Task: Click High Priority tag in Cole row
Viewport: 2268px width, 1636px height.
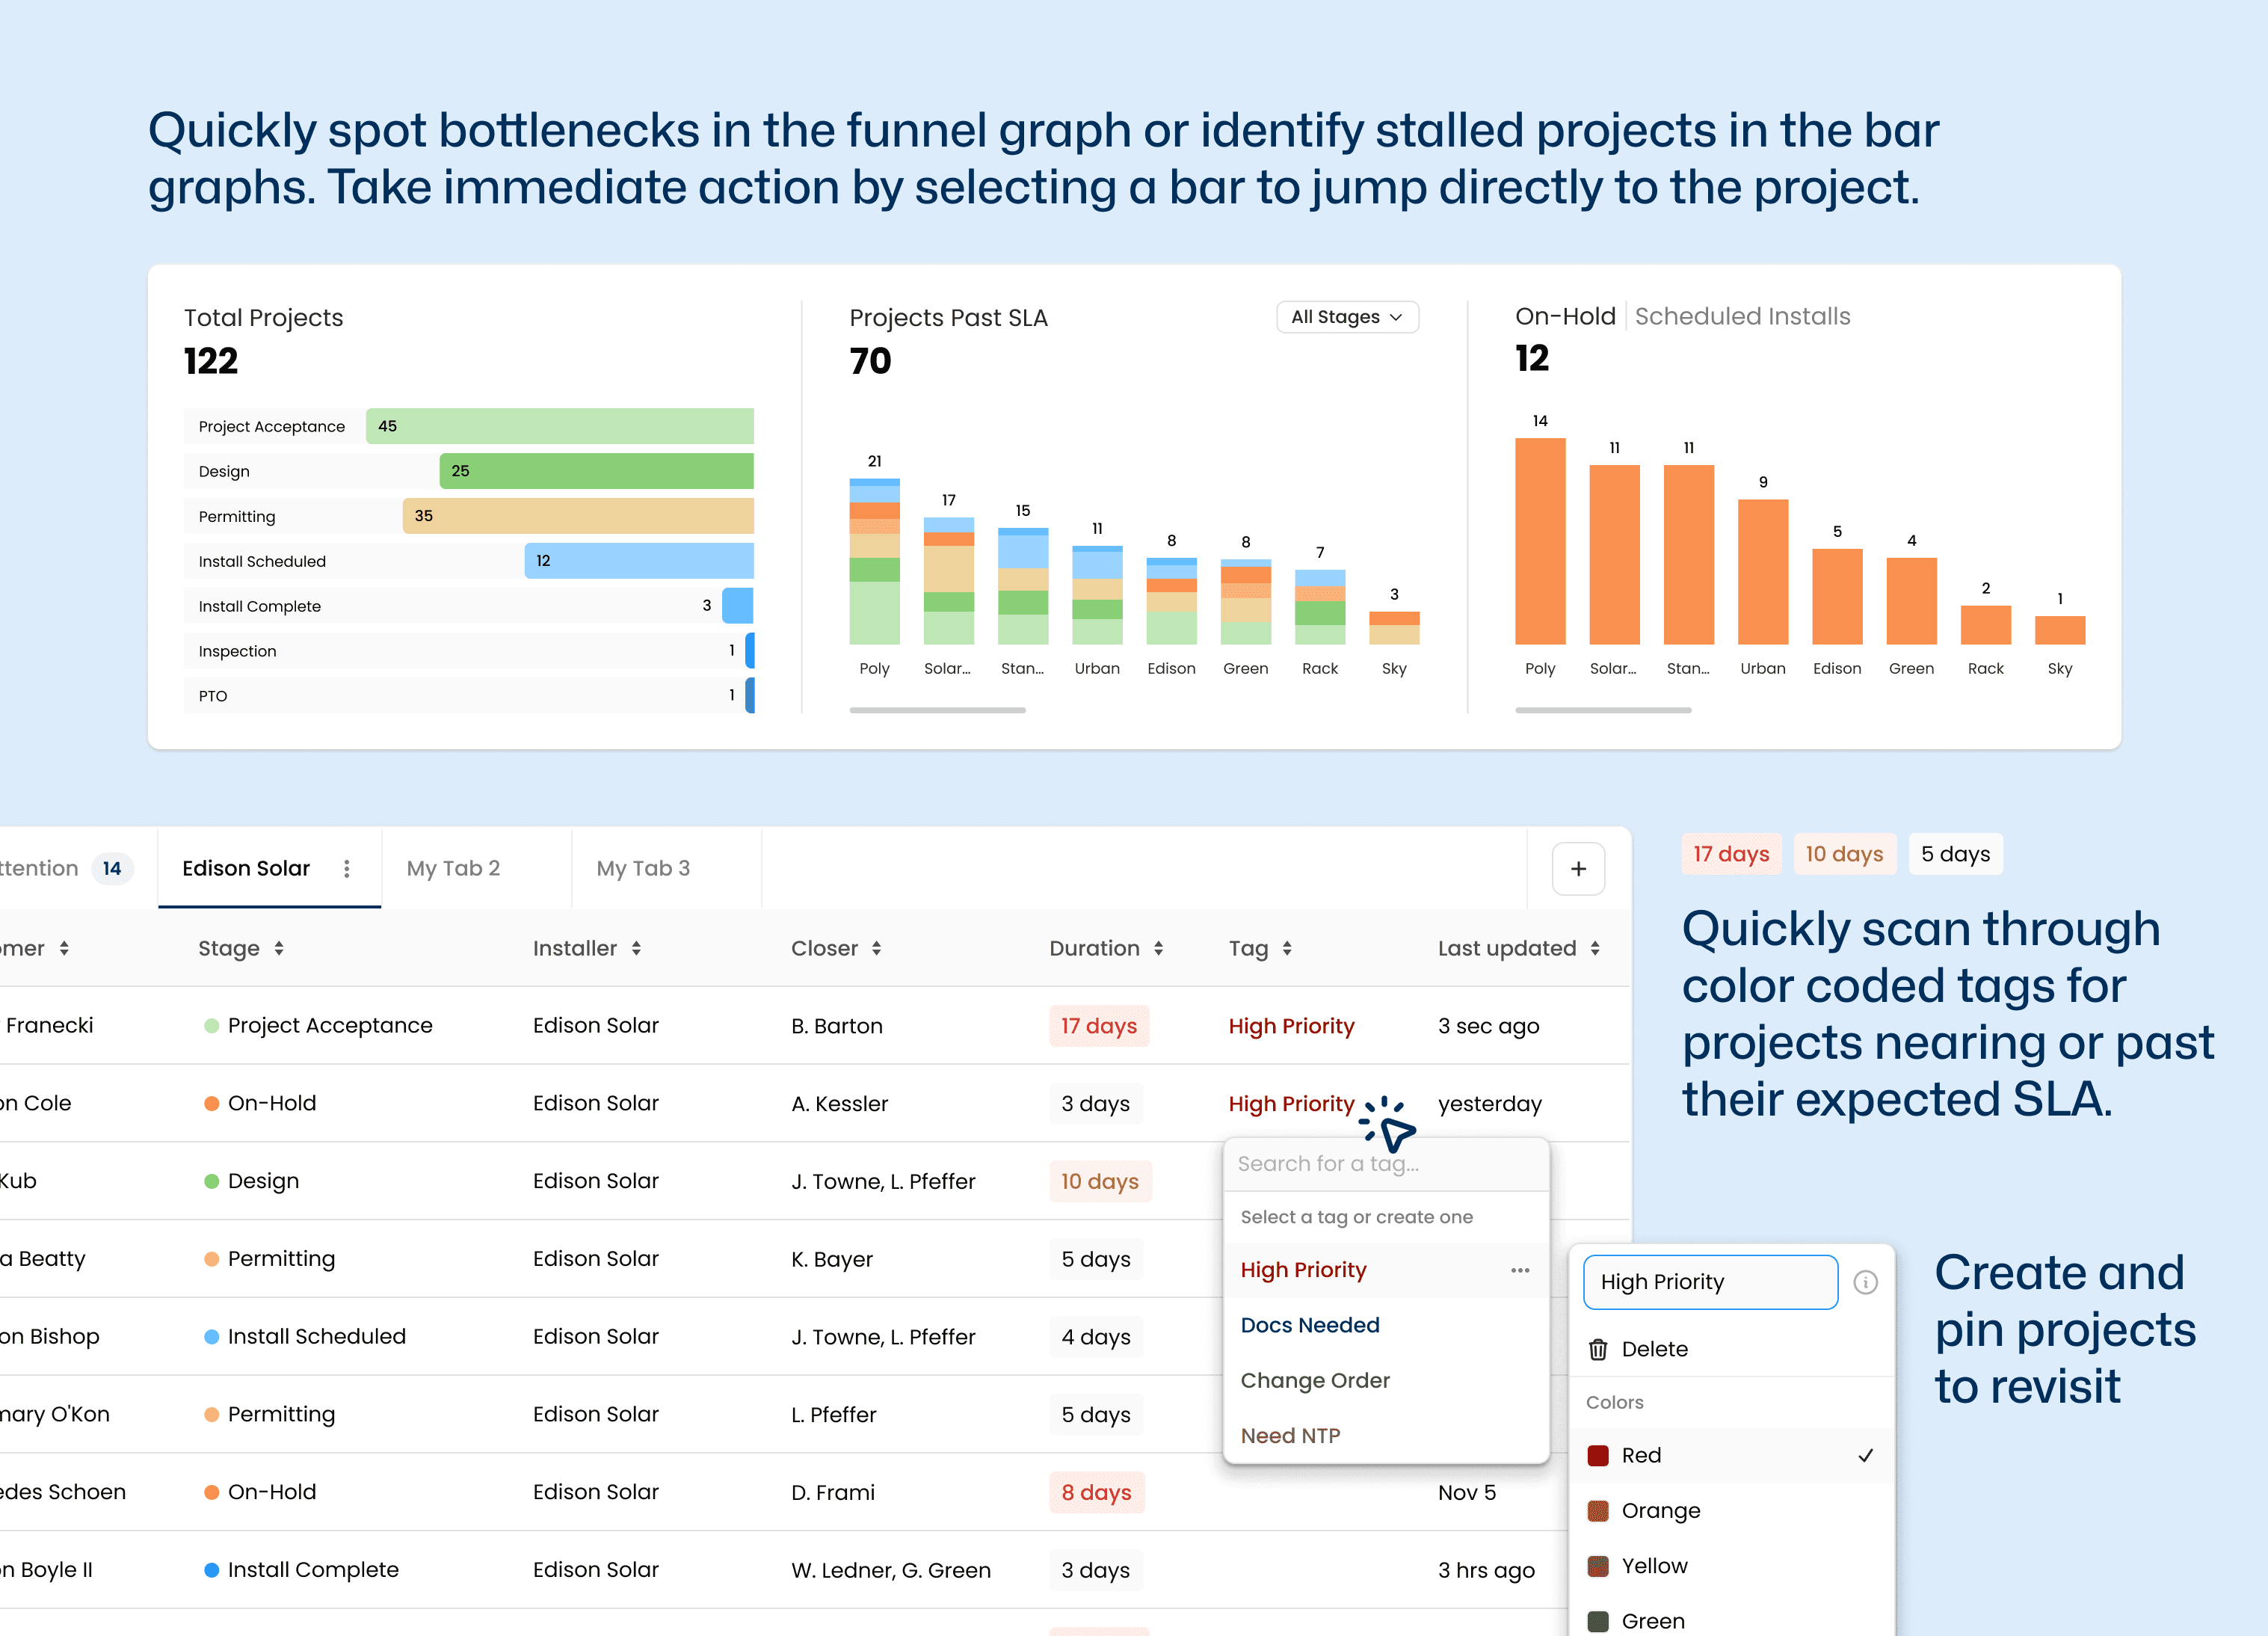Action: click(1291, 1104)
